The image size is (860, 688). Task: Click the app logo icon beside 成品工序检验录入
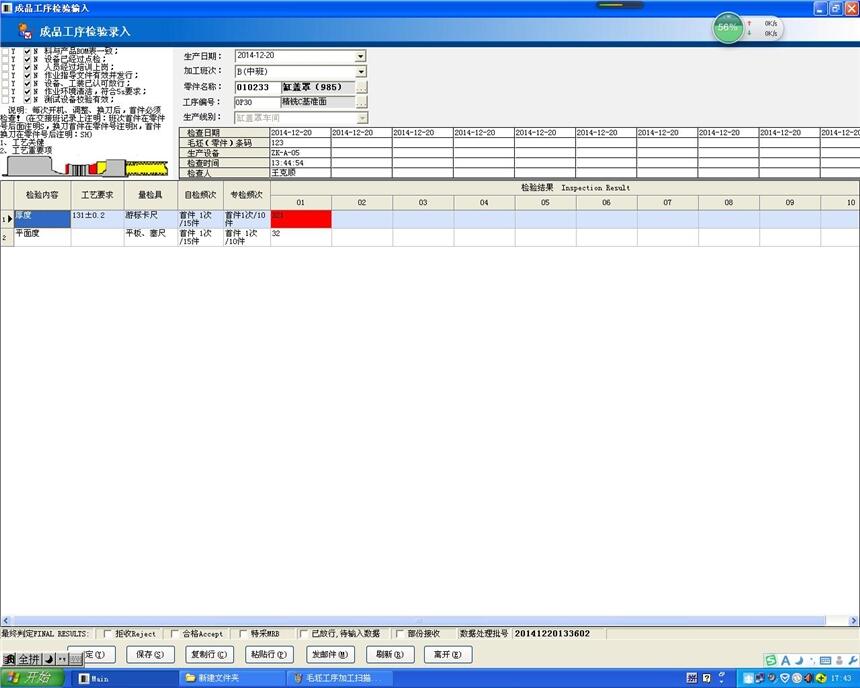coord(25,31)
